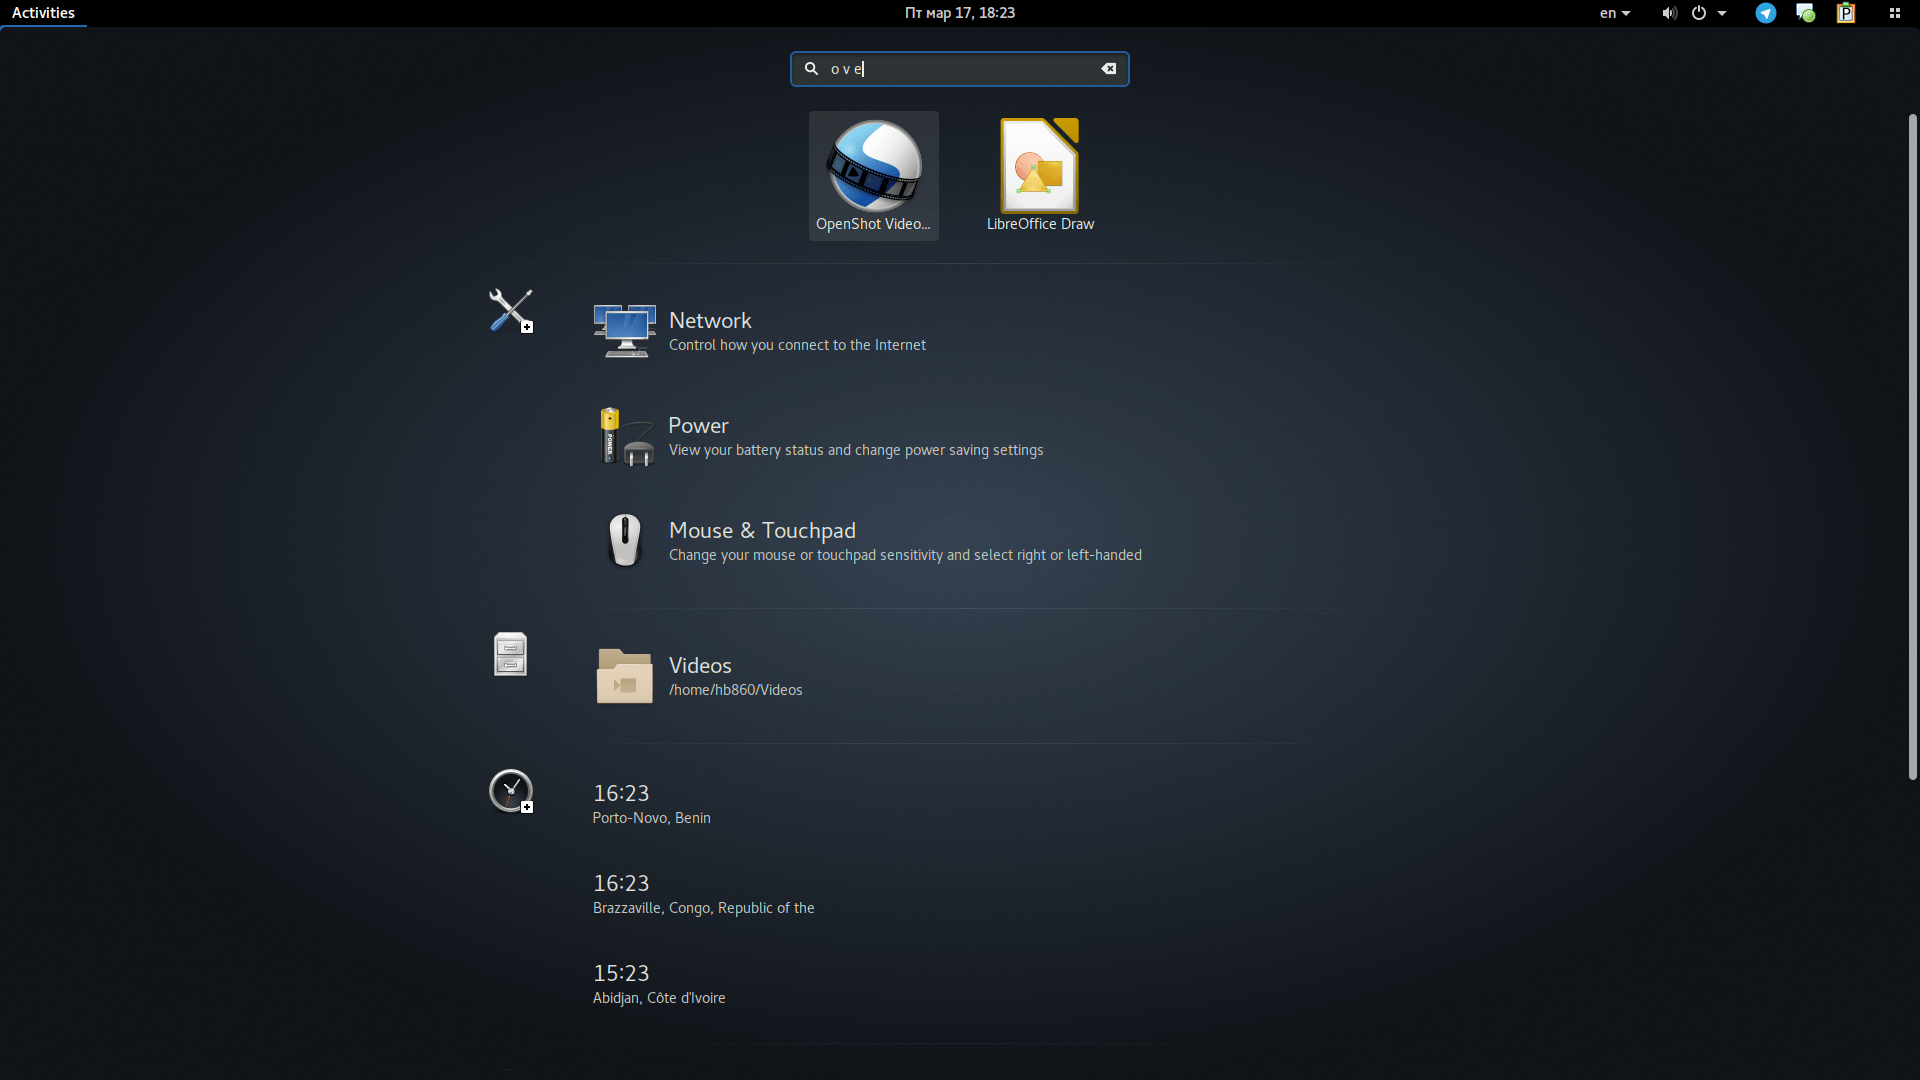Click the Settings wrench-and-screwdriver category icon
This screenshot has width=1920, height=1080.
click(510, 312)
